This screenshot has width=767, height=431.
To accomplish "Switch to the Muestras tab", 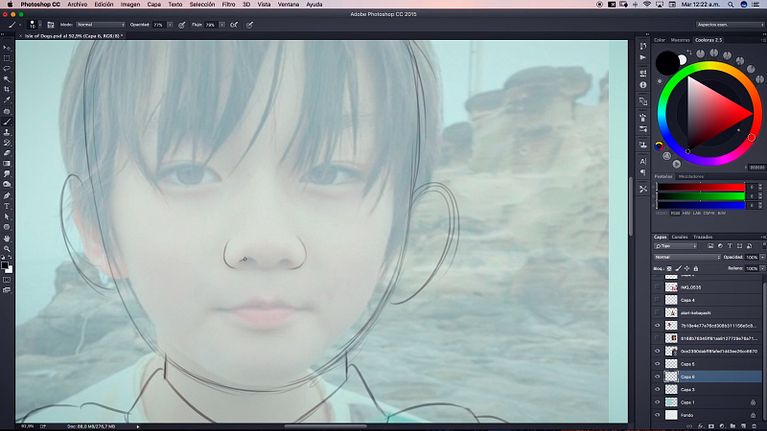I will tap(680, 40).
